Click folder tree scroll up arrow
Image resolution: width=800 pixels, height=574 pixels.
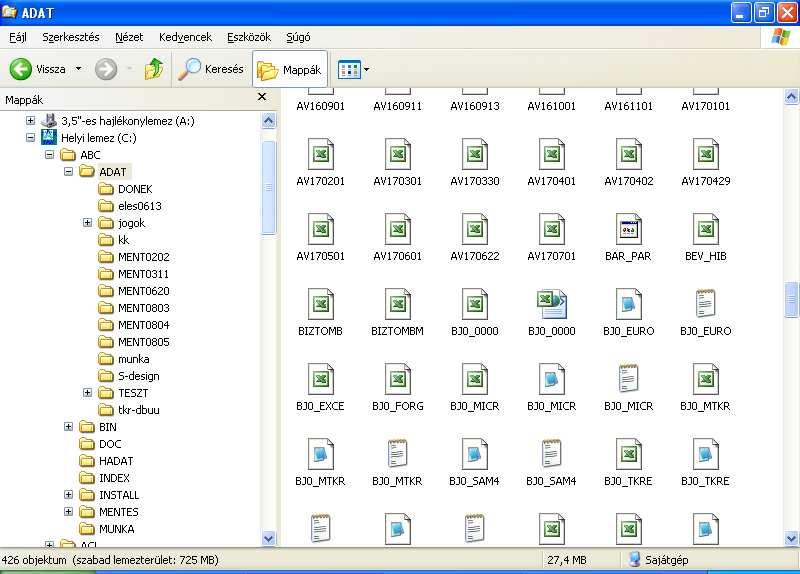click(x=268, y=120)
